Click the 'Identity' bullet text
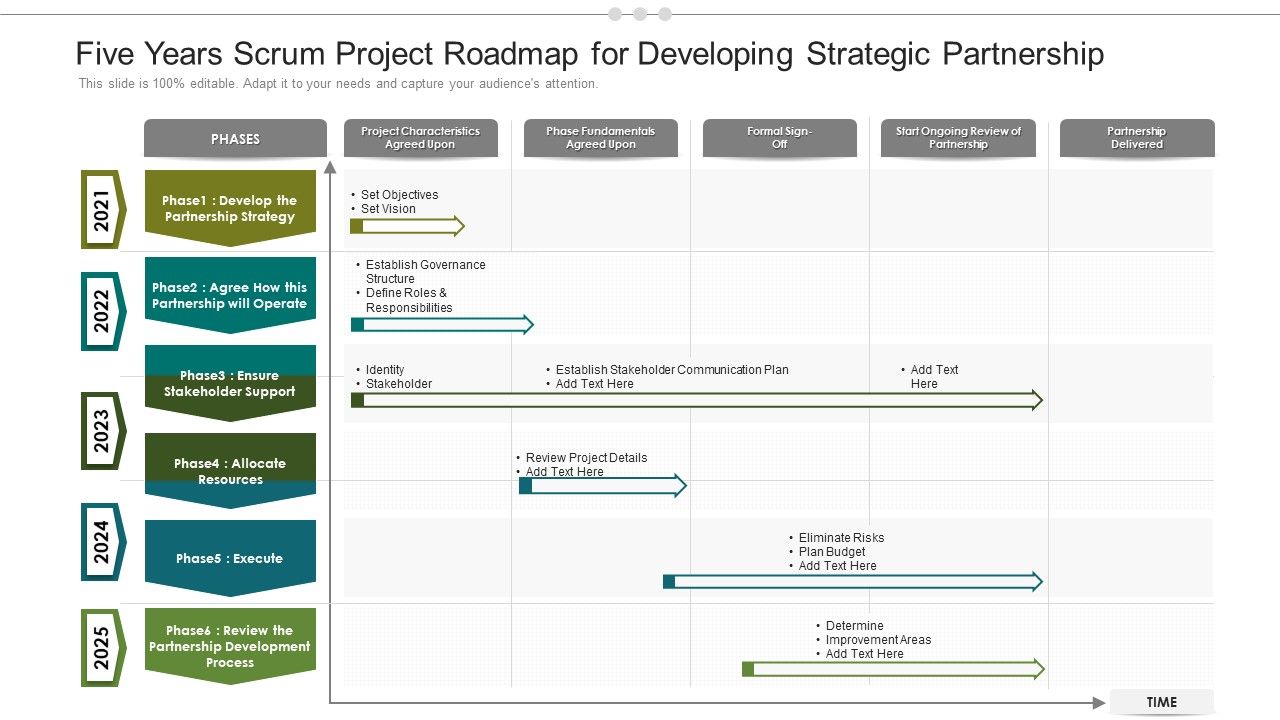 click(x=385, y=370)
